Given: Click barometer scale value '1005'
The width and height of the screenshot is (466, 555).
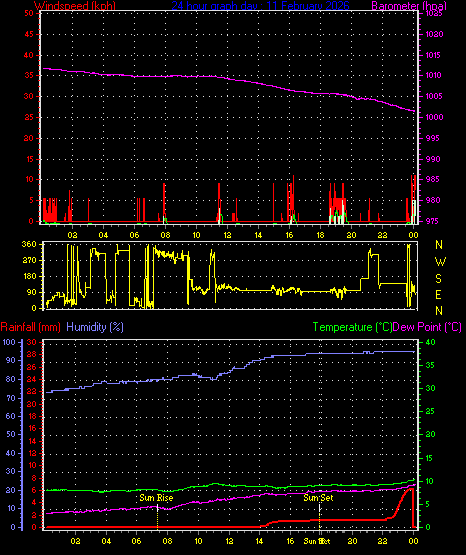Looking at the screenshot, I should (434, 96).
